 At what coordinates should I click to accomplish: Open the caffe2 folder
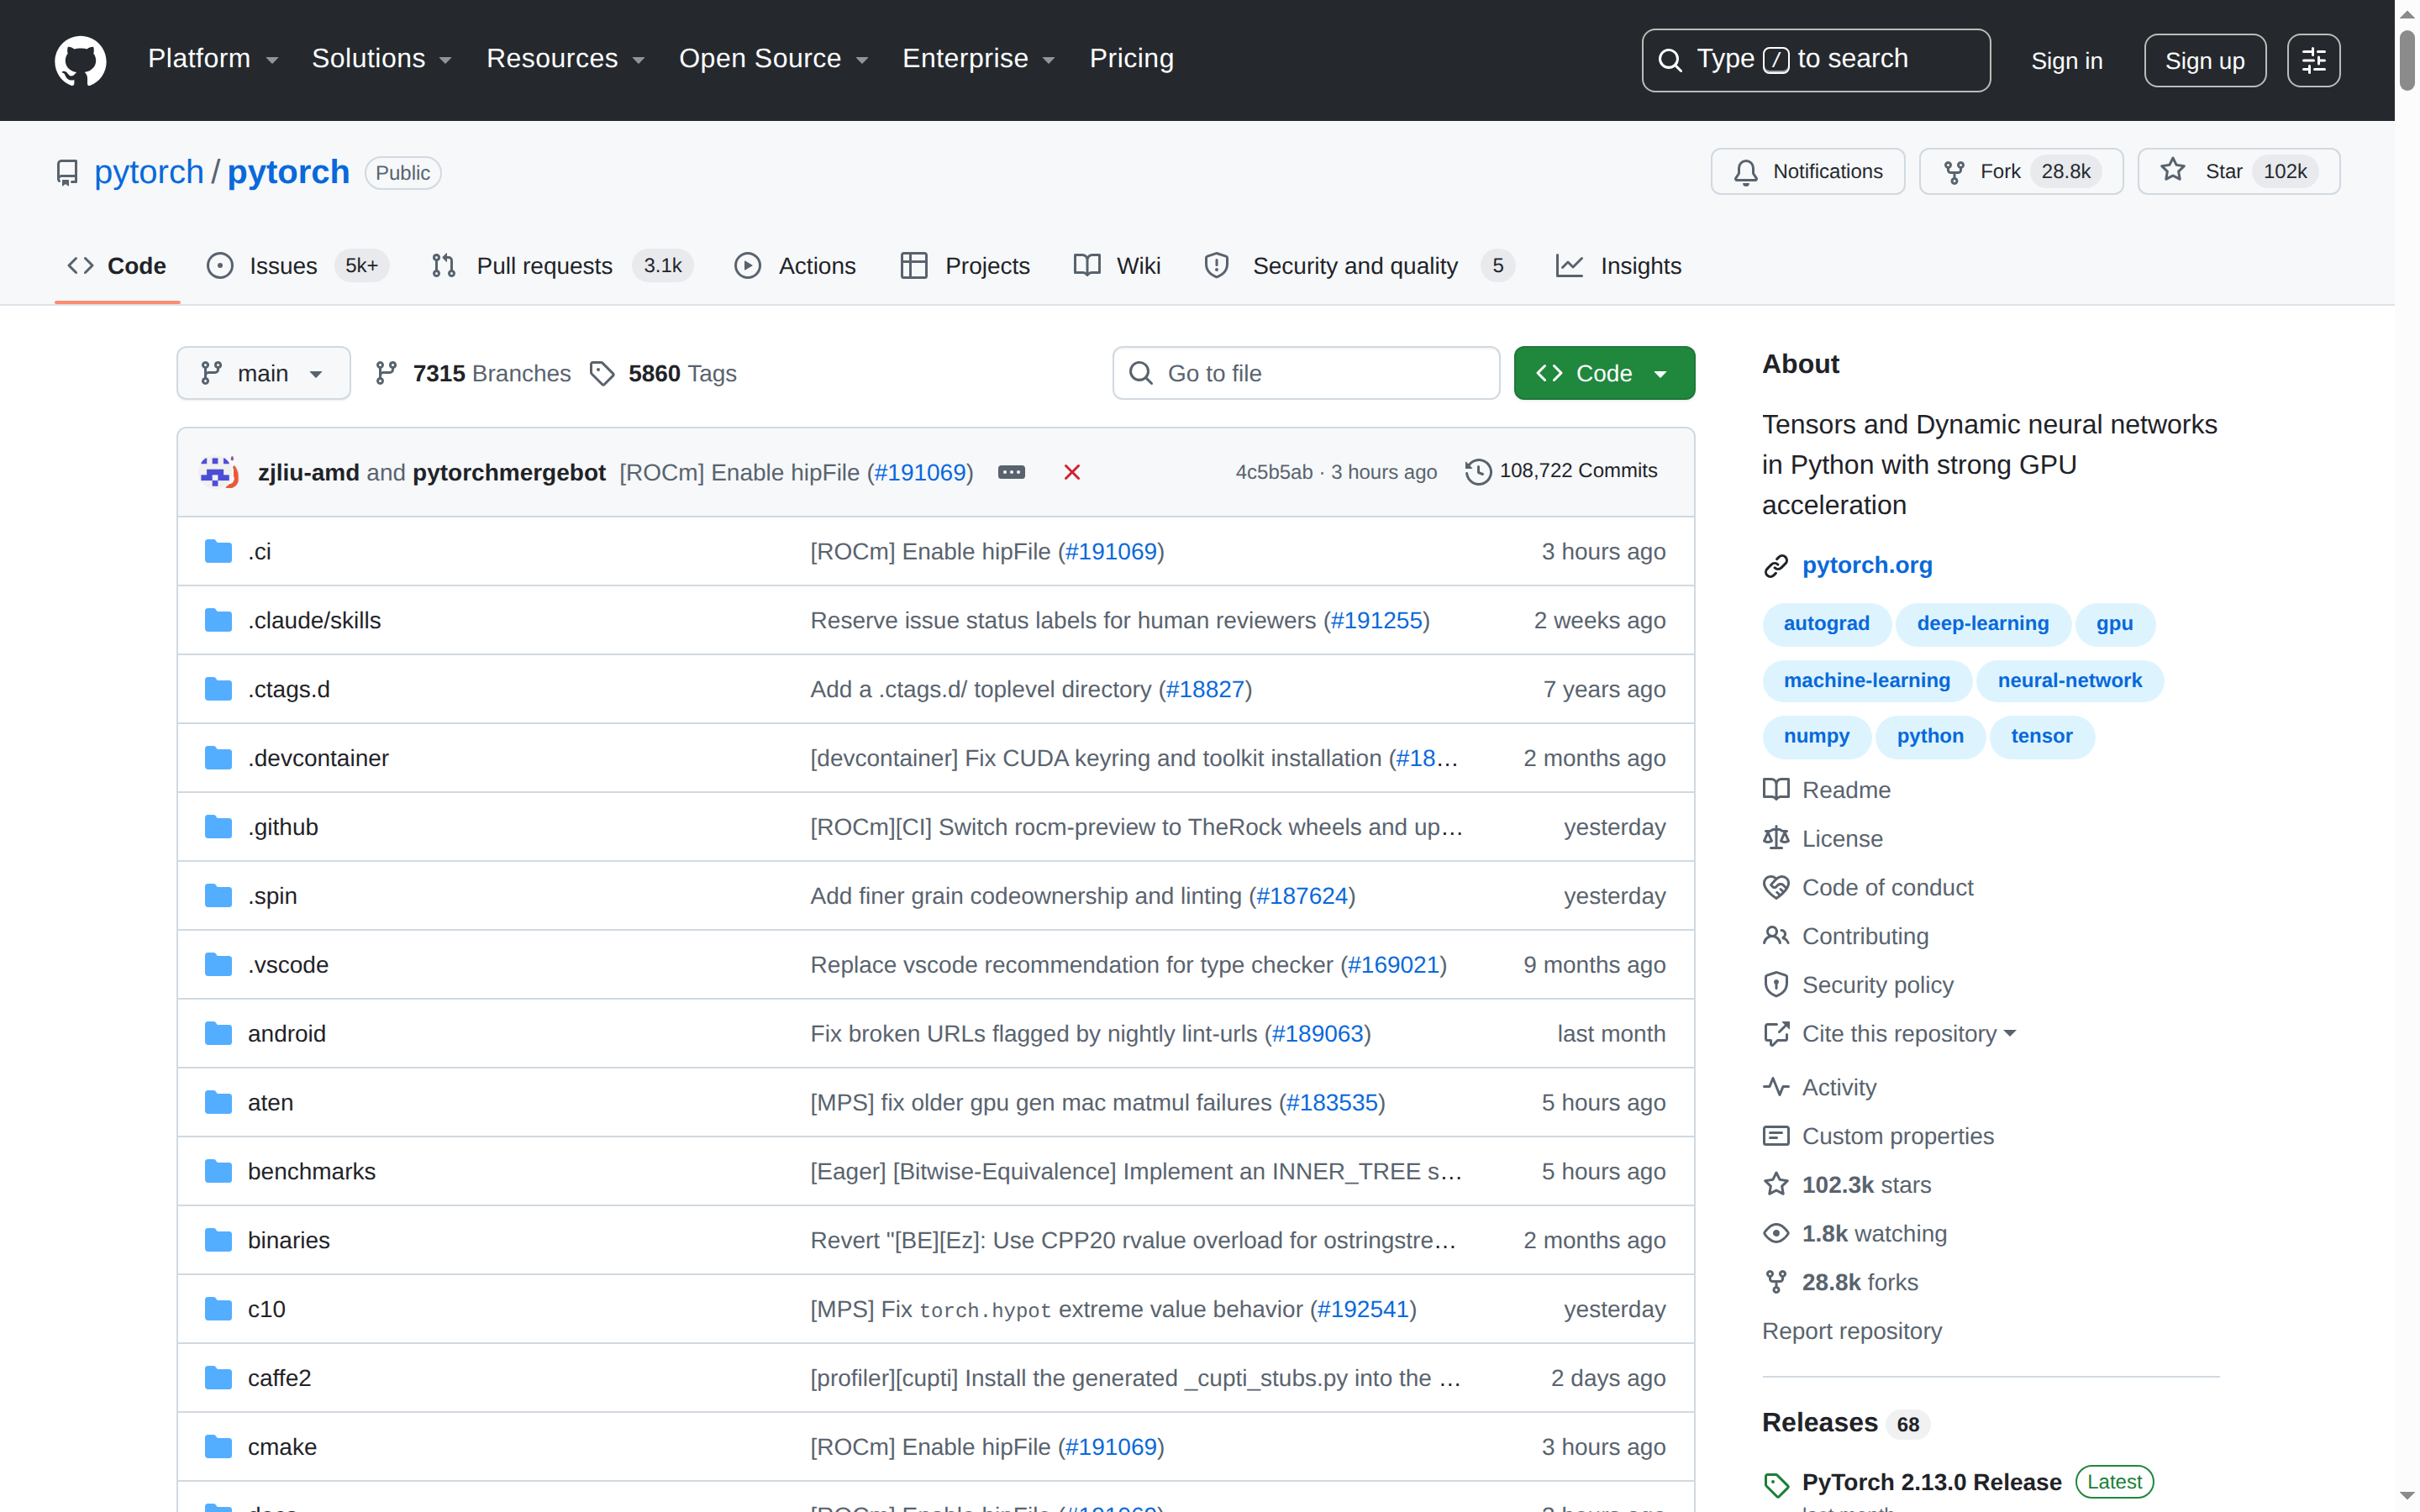[x=279, y=1378]
